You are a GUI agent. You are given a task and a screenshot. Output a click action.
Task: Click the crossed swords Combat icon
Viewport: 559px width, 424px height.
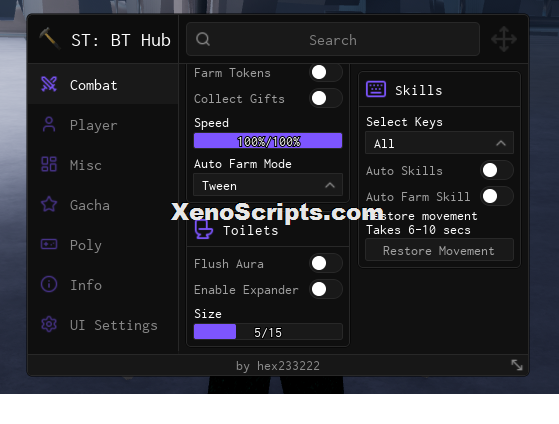pyautogui.click(x=49, y=85)
